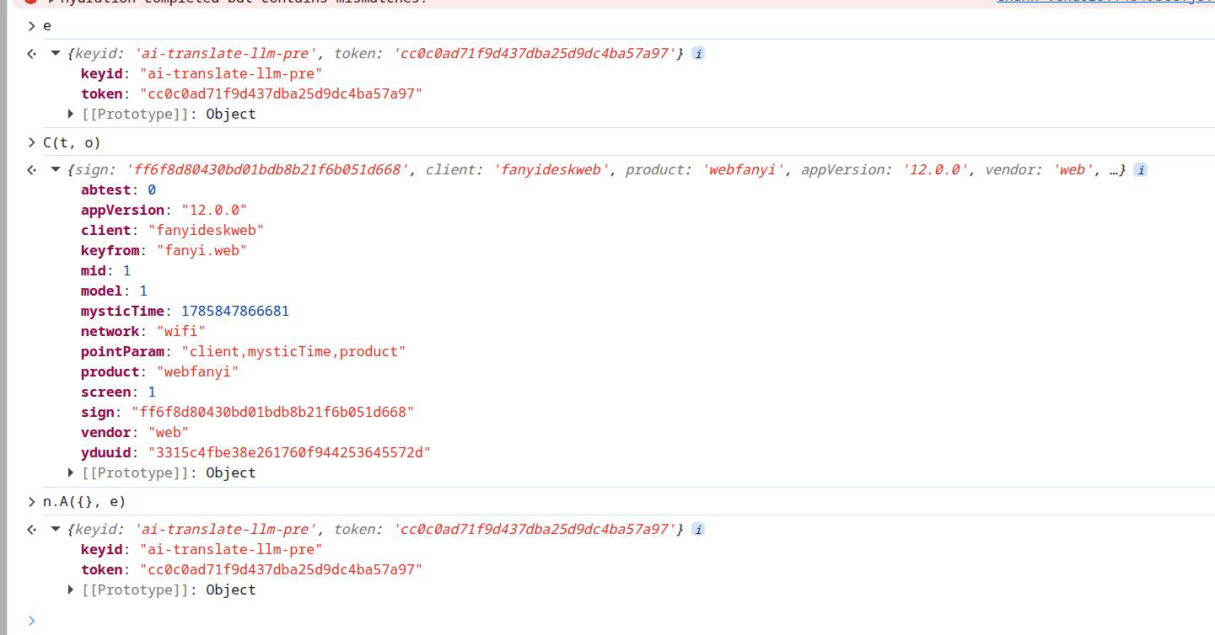Screen dimensions: 1215x635
Task: Click the keyfrom "fanyi.web" property
Action: [164, 251]
